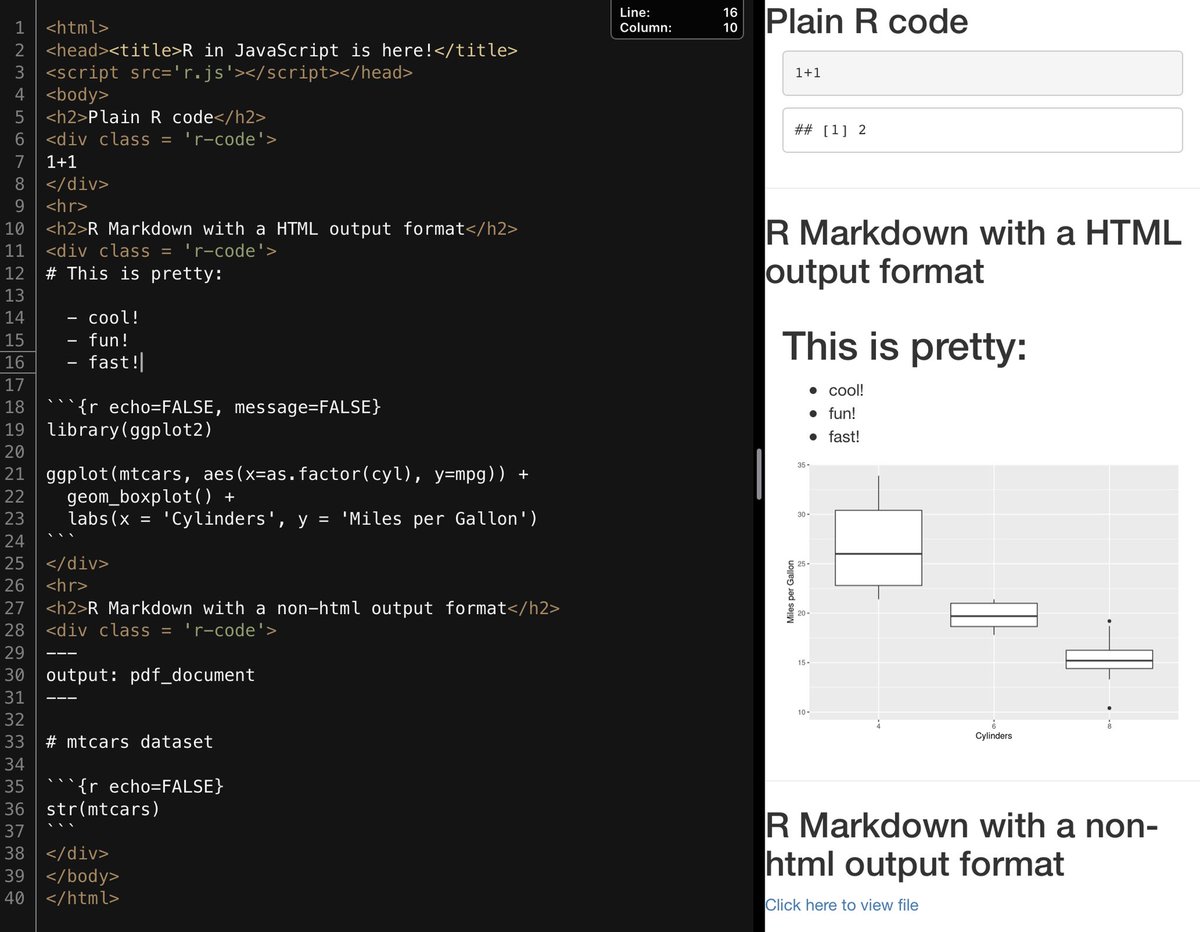Click the 'R Markdown with a non-html output format' preview heading
The image size is (1200, 932).
[961, 844]
